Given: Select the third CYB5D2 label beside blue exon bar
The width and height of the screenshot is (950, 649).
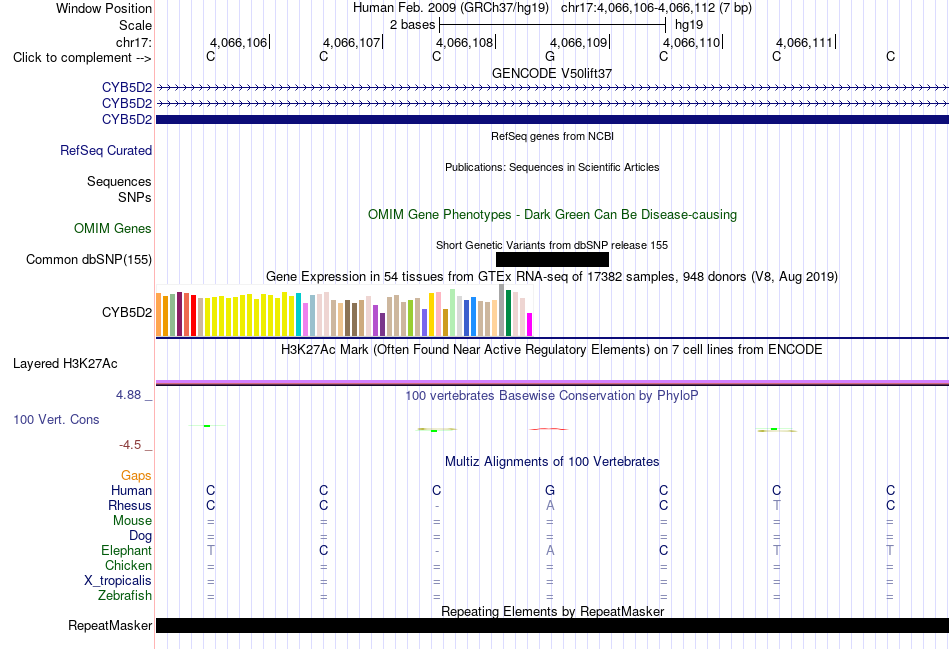Looking at the screenshot, I should pos(127,119).
